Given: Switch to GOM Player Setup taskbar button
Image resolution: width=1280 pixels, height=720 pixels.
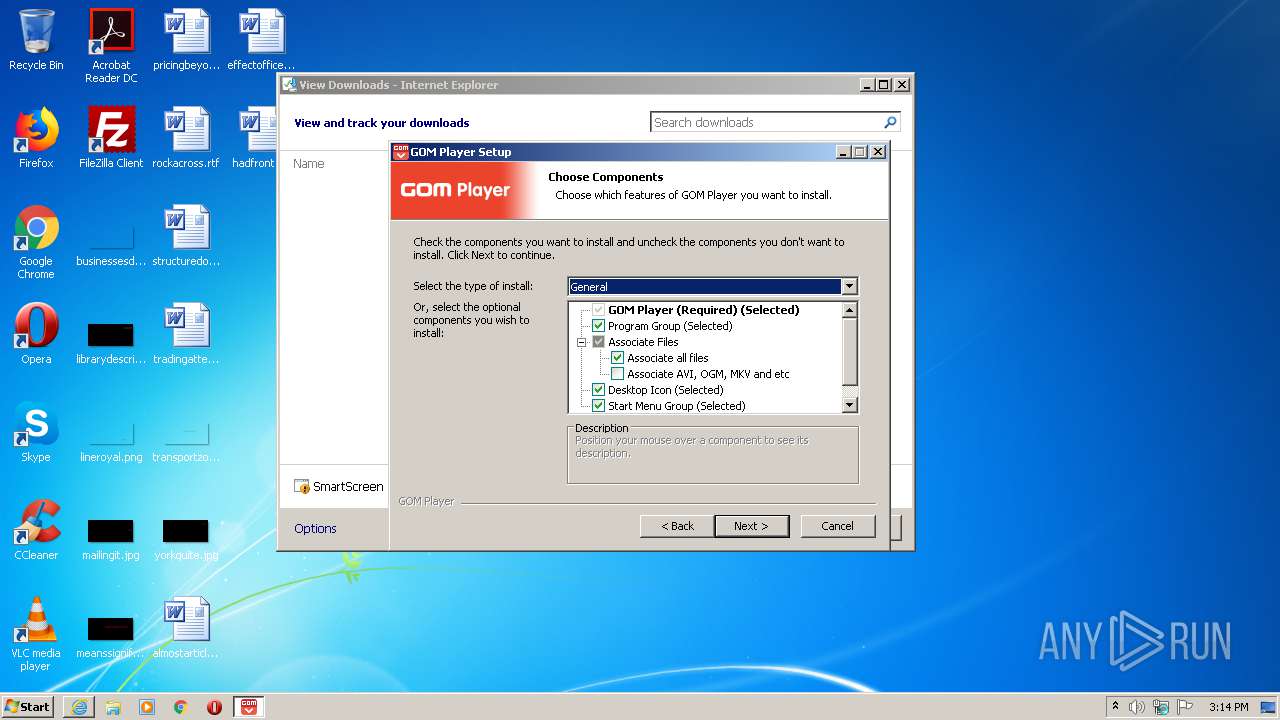Looking at the screenshot, I should (x=249, y=707).
